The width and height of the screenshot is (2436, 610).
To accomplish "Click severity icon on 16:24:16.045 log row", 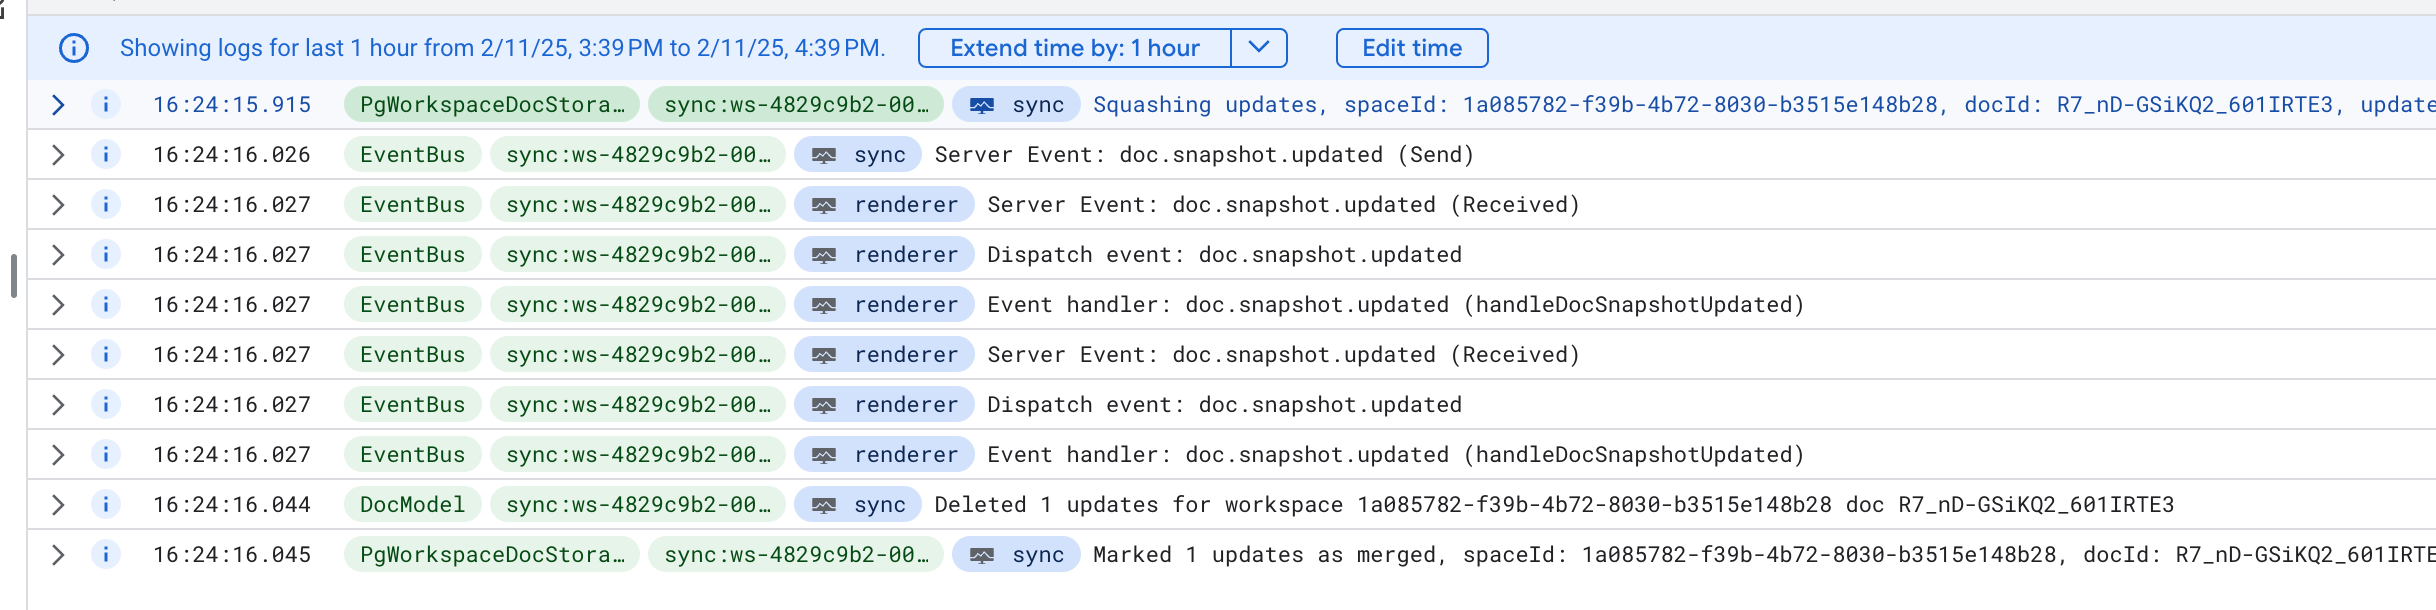I will pyautogui.click(x=106, y=555).
